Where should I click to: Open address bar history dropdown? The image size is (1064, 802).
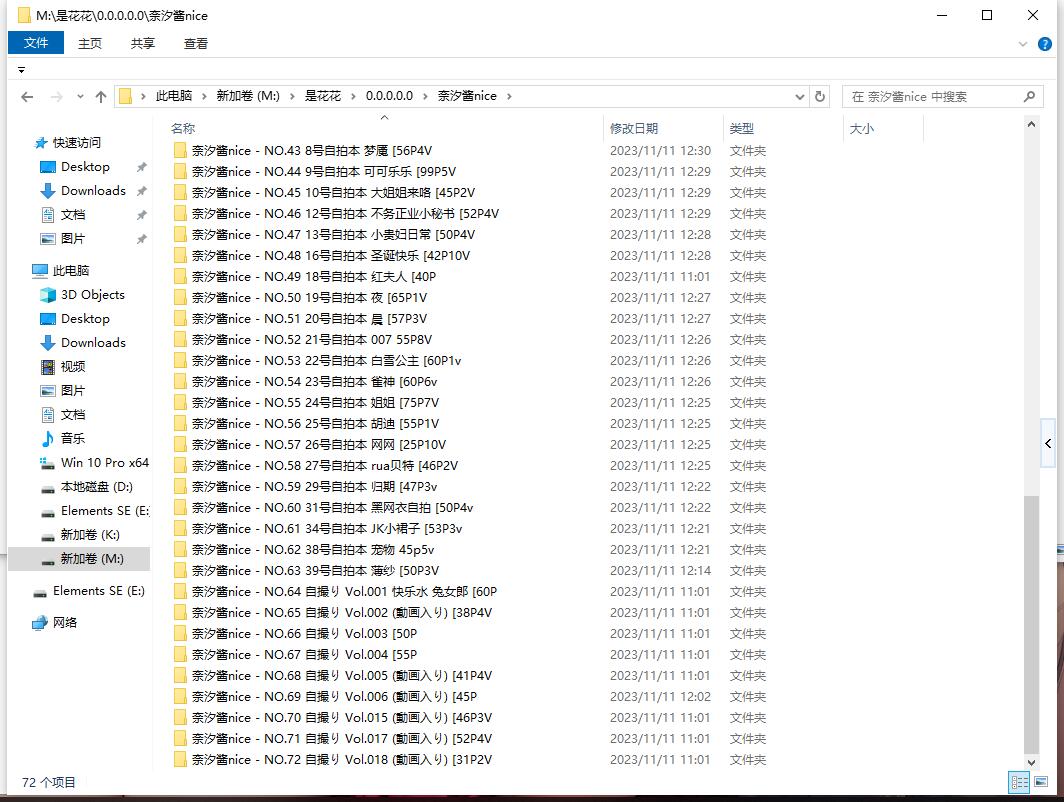click(799, 96)
